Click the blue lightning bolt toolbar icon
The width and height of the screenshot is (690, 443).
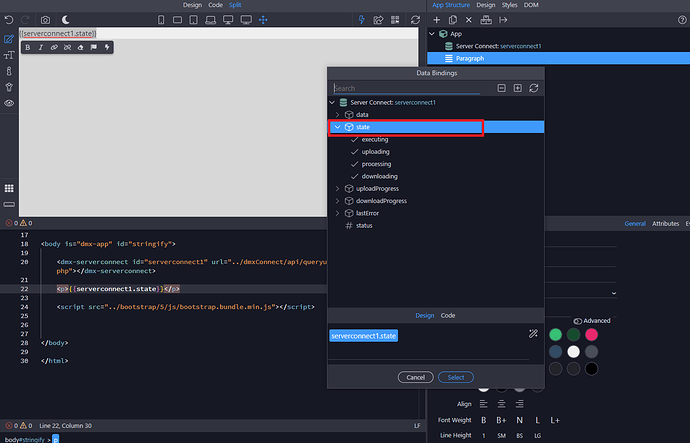coord(362,20)
